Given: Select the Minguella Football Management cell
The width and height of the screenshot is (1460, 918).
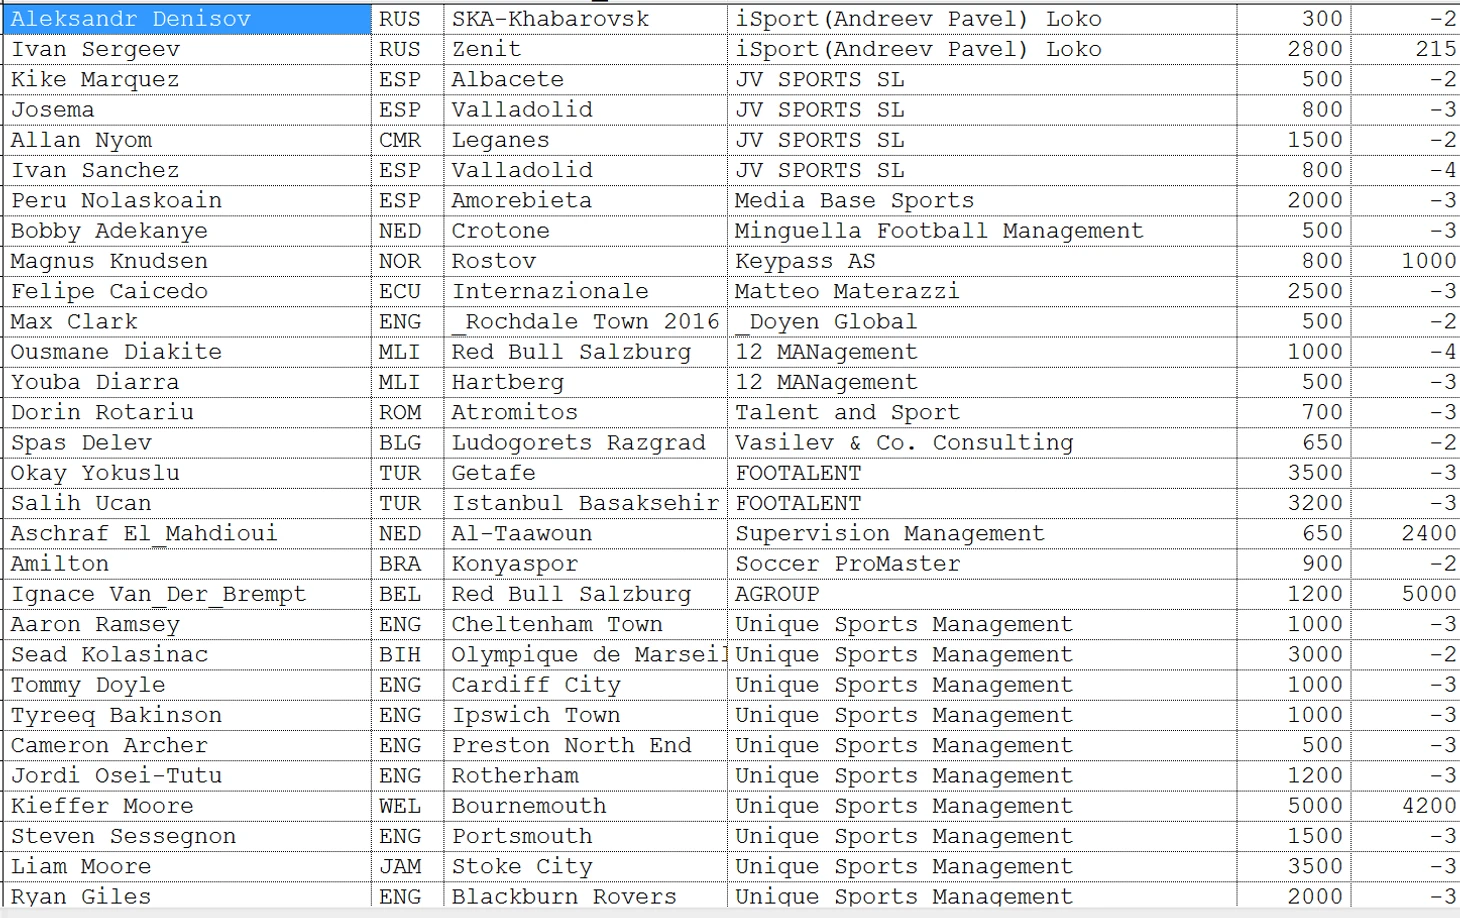Looking at the screenshot, I should [982, 231].
